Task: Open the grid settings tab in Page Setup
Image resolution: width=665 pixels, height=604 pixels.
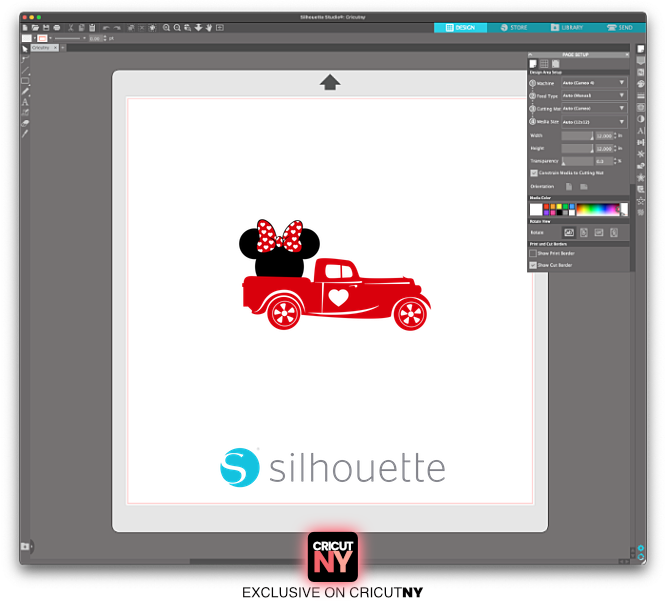Action: pyautogui.click(x=544, y=64)
